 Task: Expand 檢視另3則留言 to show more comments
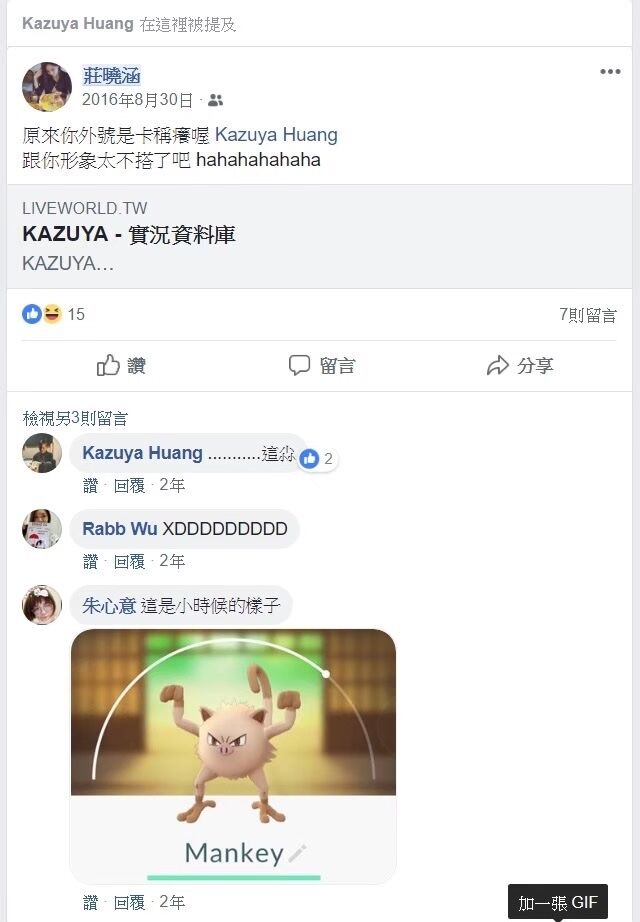[x=75, y=418]
